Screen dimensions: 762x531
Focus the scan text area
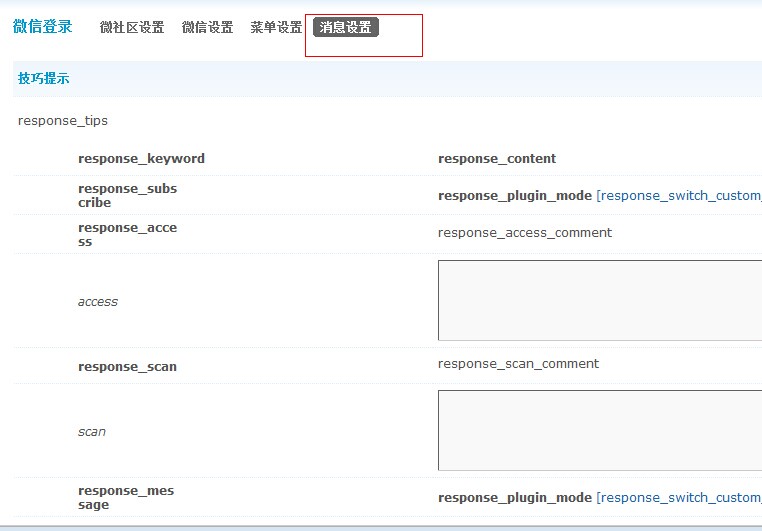pos(600,430)
